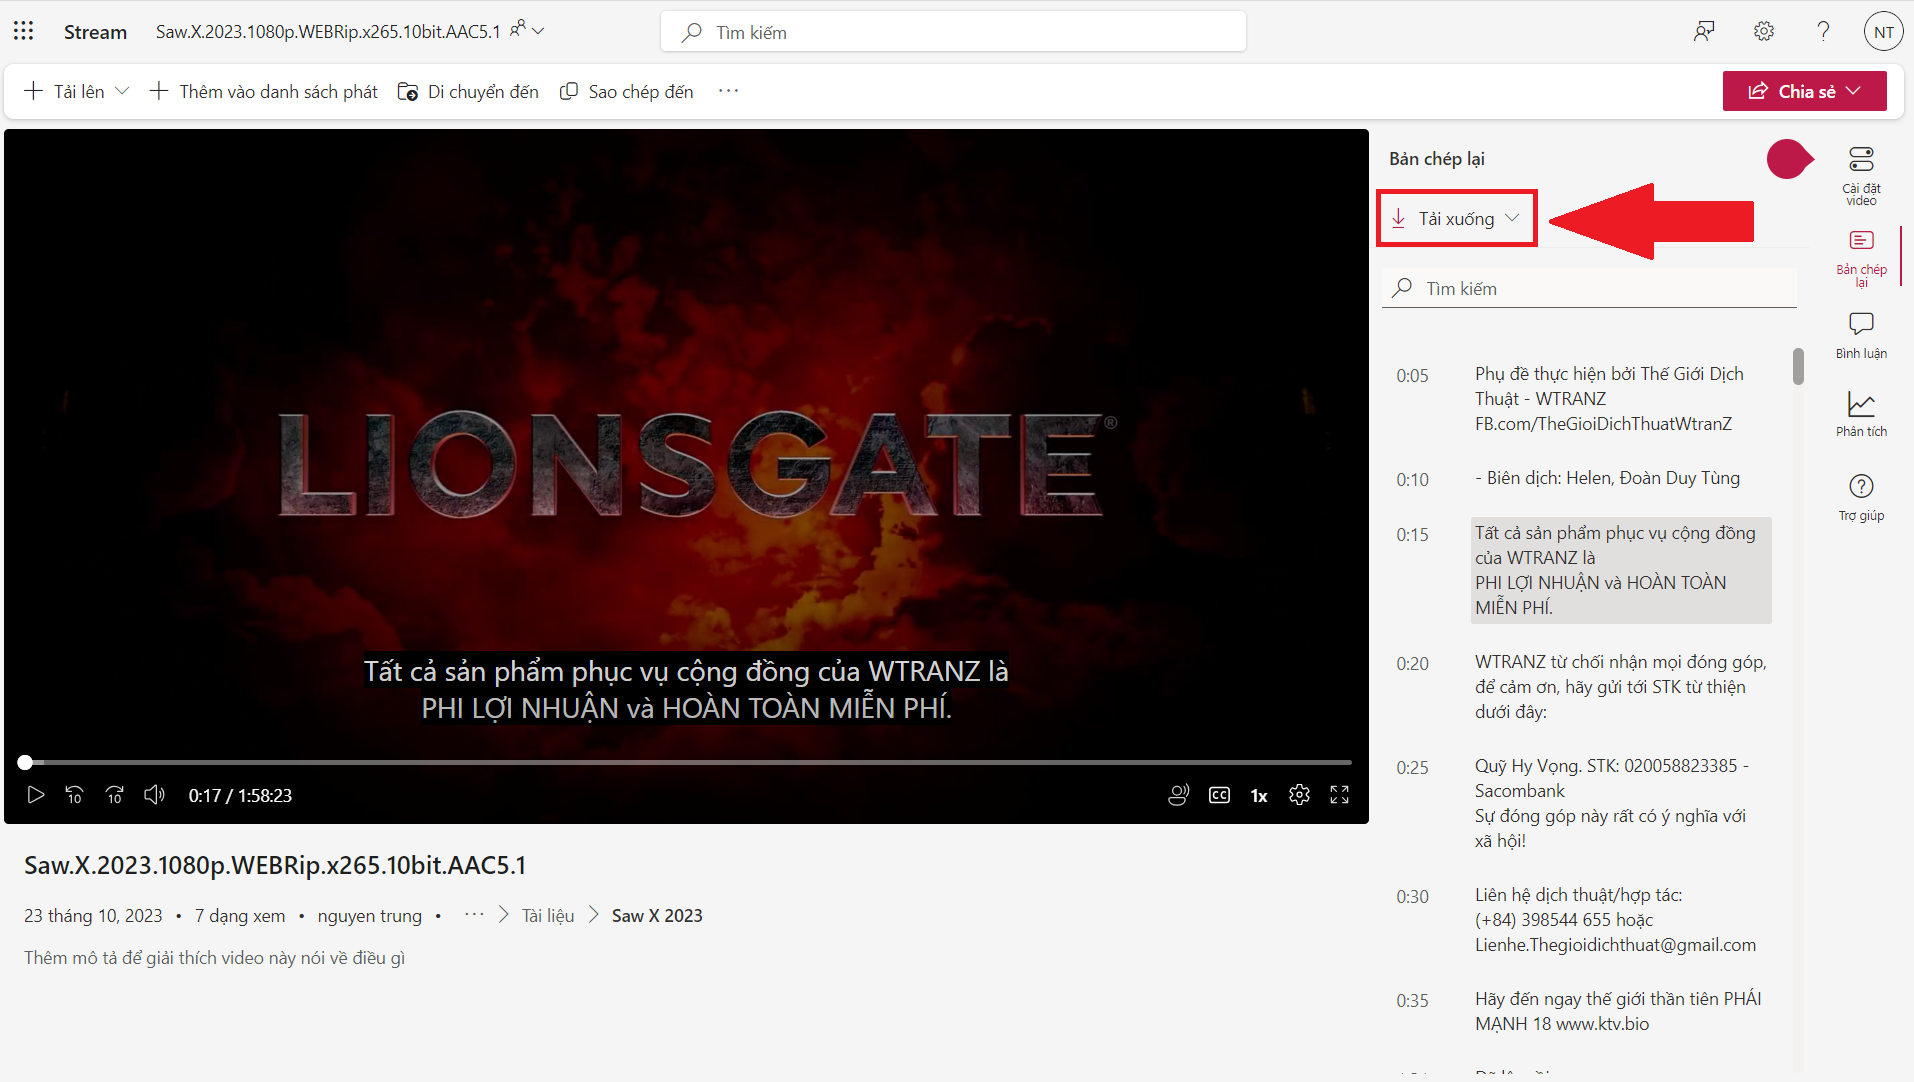Open the Bình luận comments panel
The width and height of the screenshot is (1914, 1082).
click(1861, 335)
